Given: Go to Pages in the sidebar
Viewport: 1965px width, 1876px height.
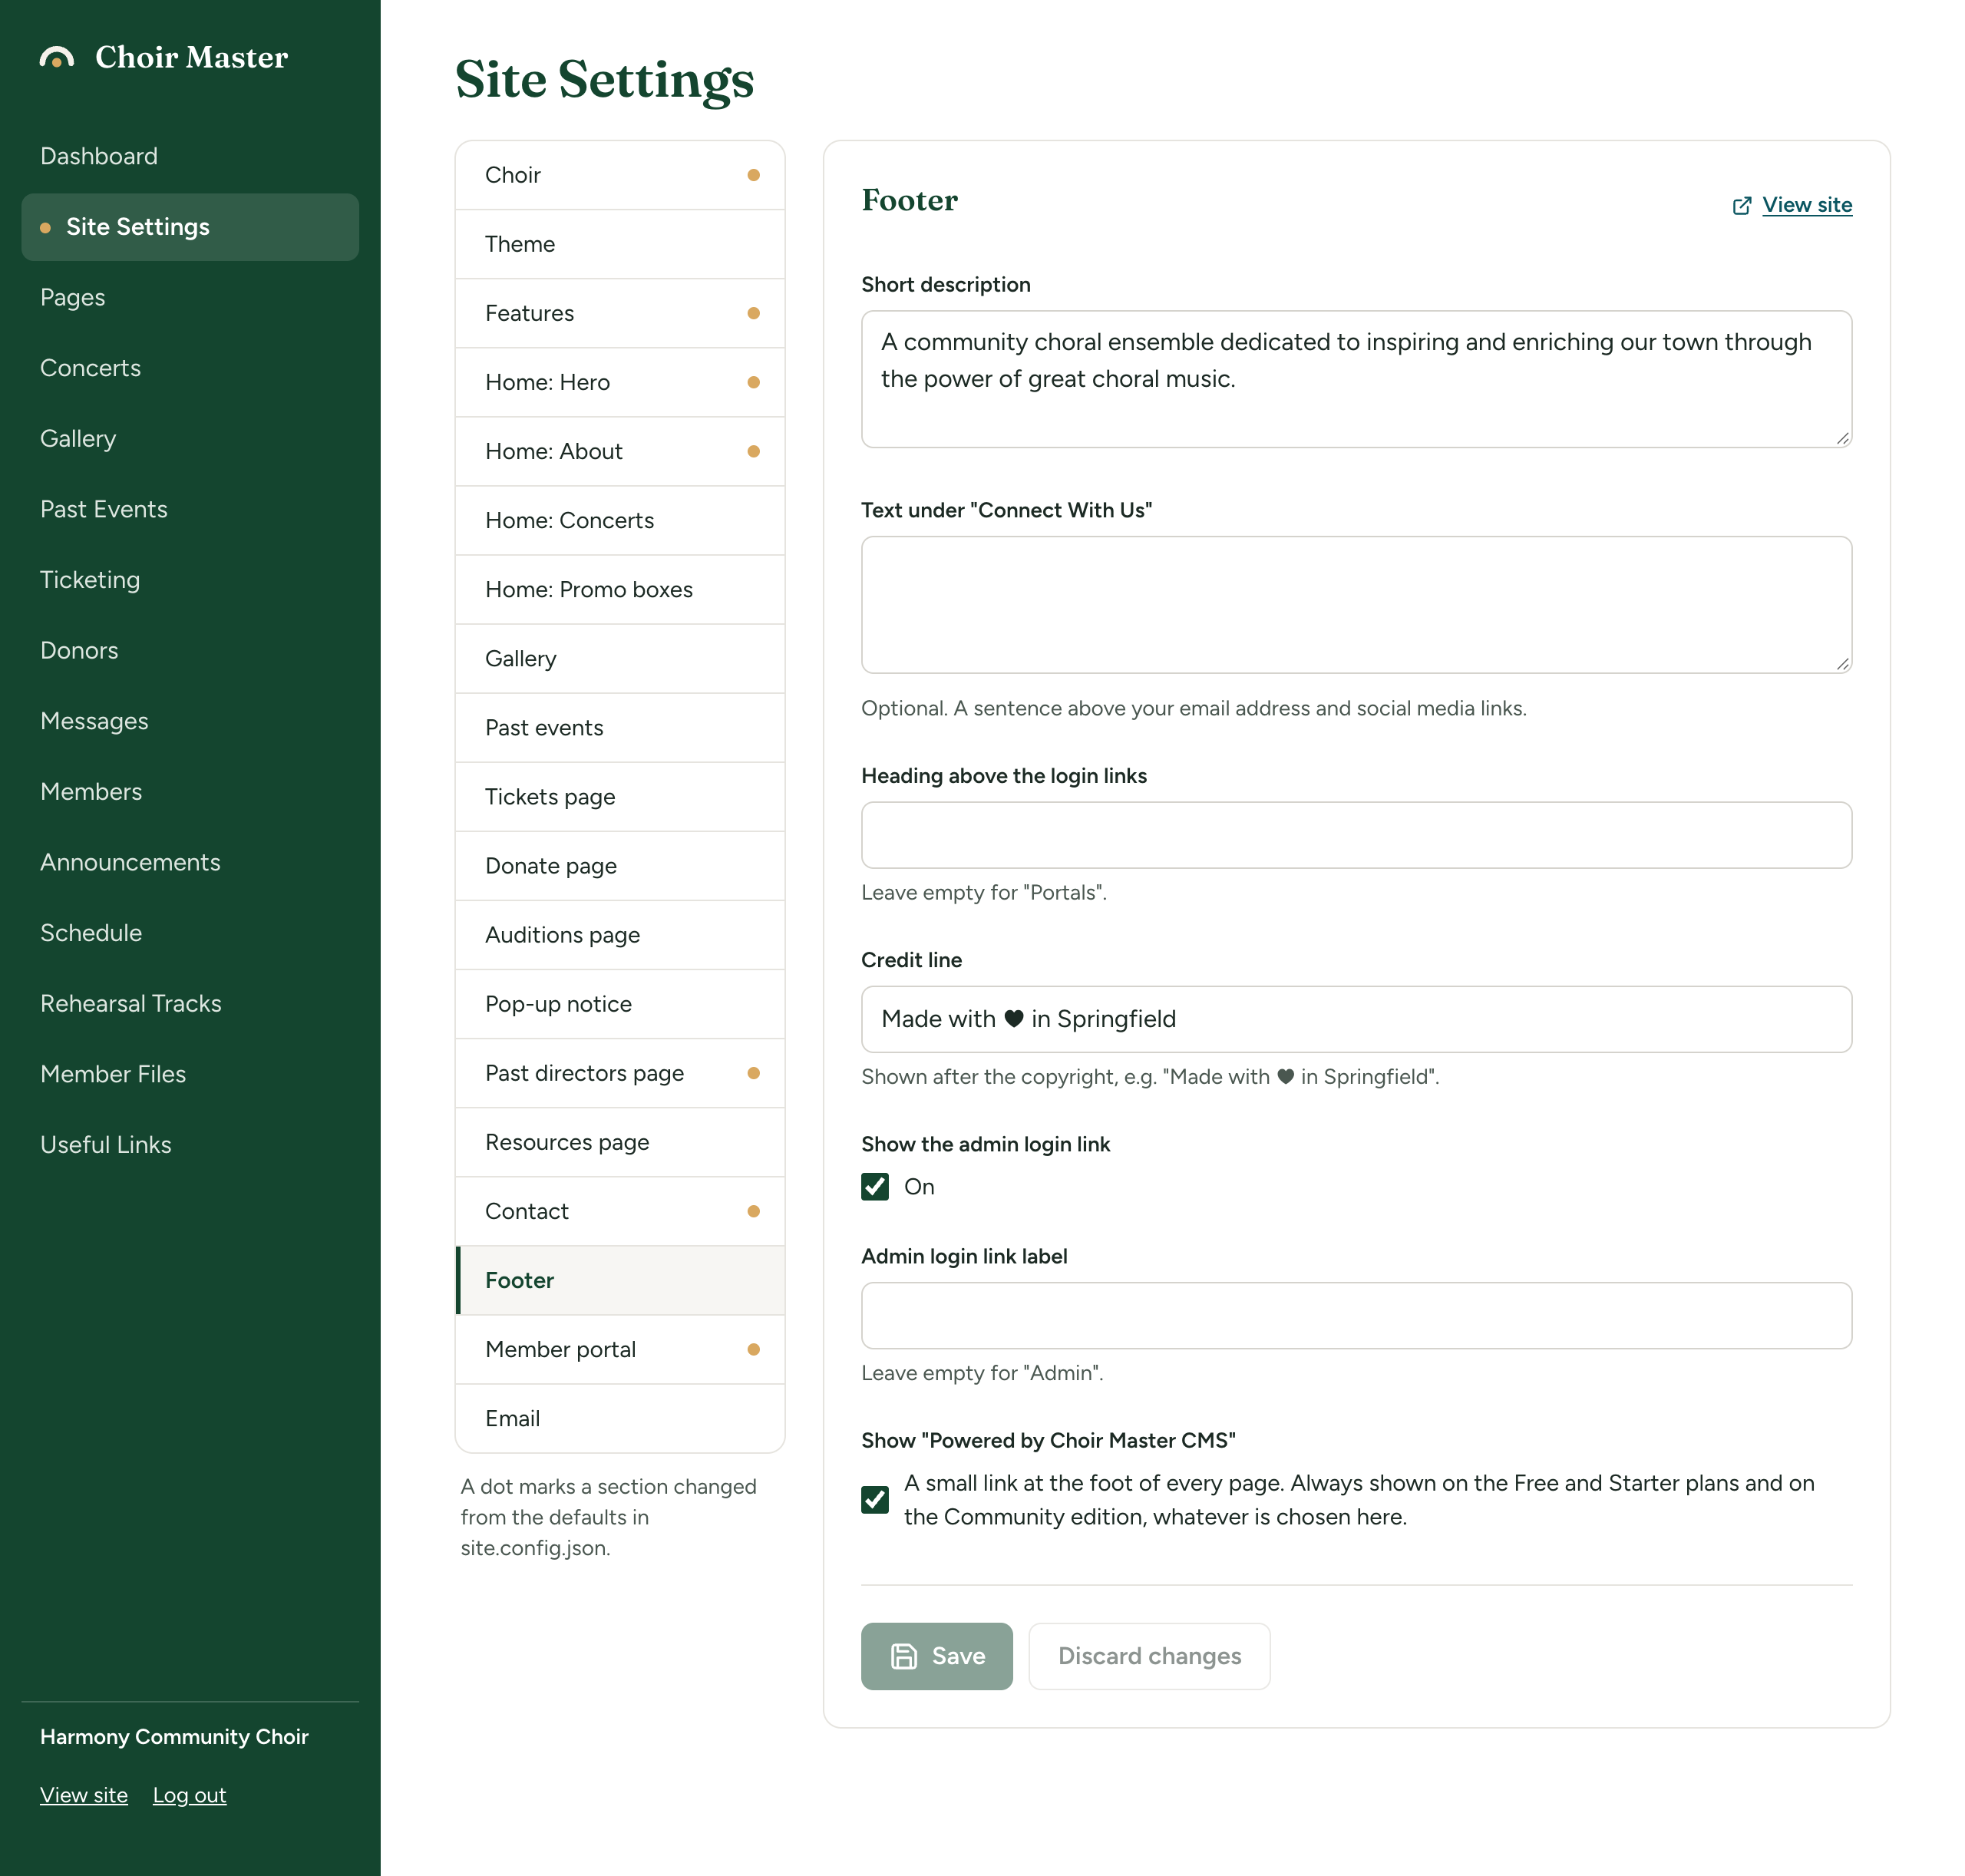Looking at the screenshot, I should point(190,297).
